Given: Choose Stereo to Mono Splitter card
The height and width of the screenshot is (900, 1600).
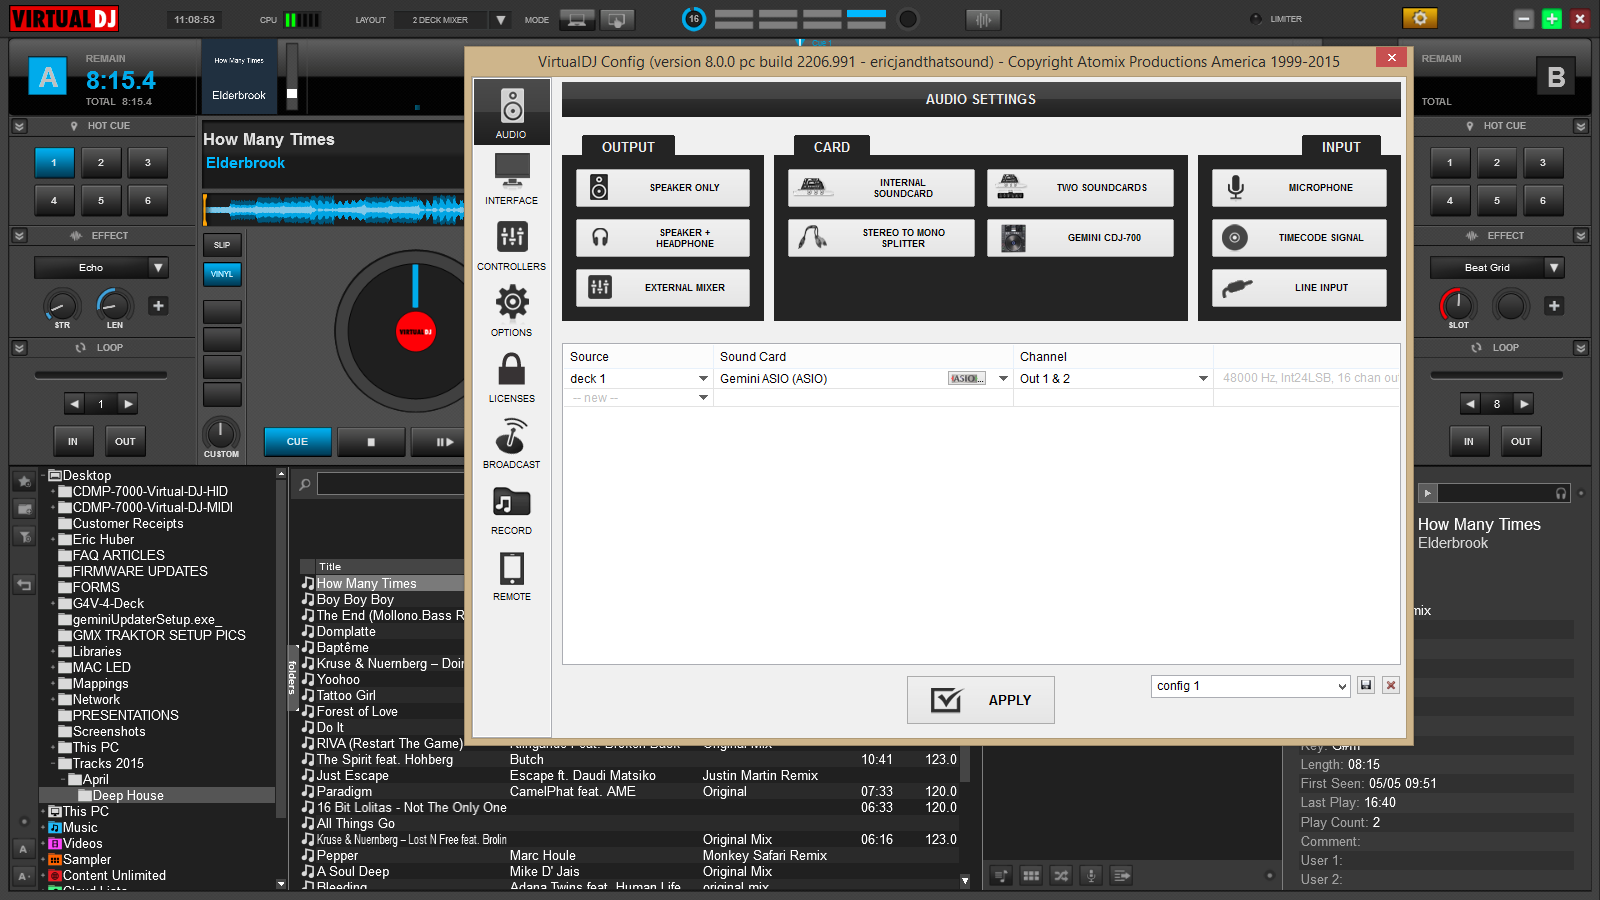Looking at the screenshot, I should [x=881, y=238].
